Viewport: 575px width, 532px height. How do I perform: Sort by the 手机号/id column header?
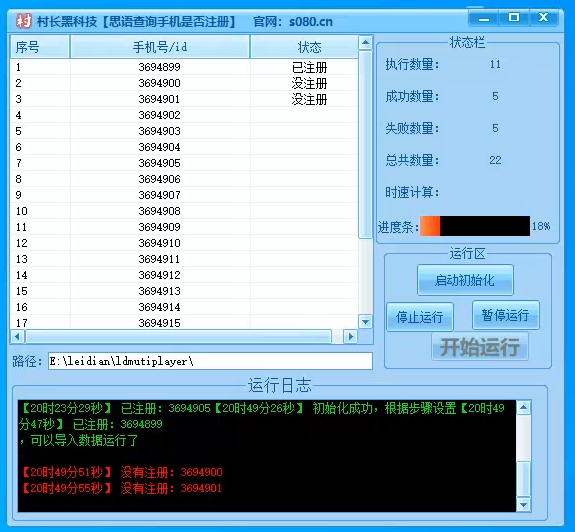click(160, 47)
